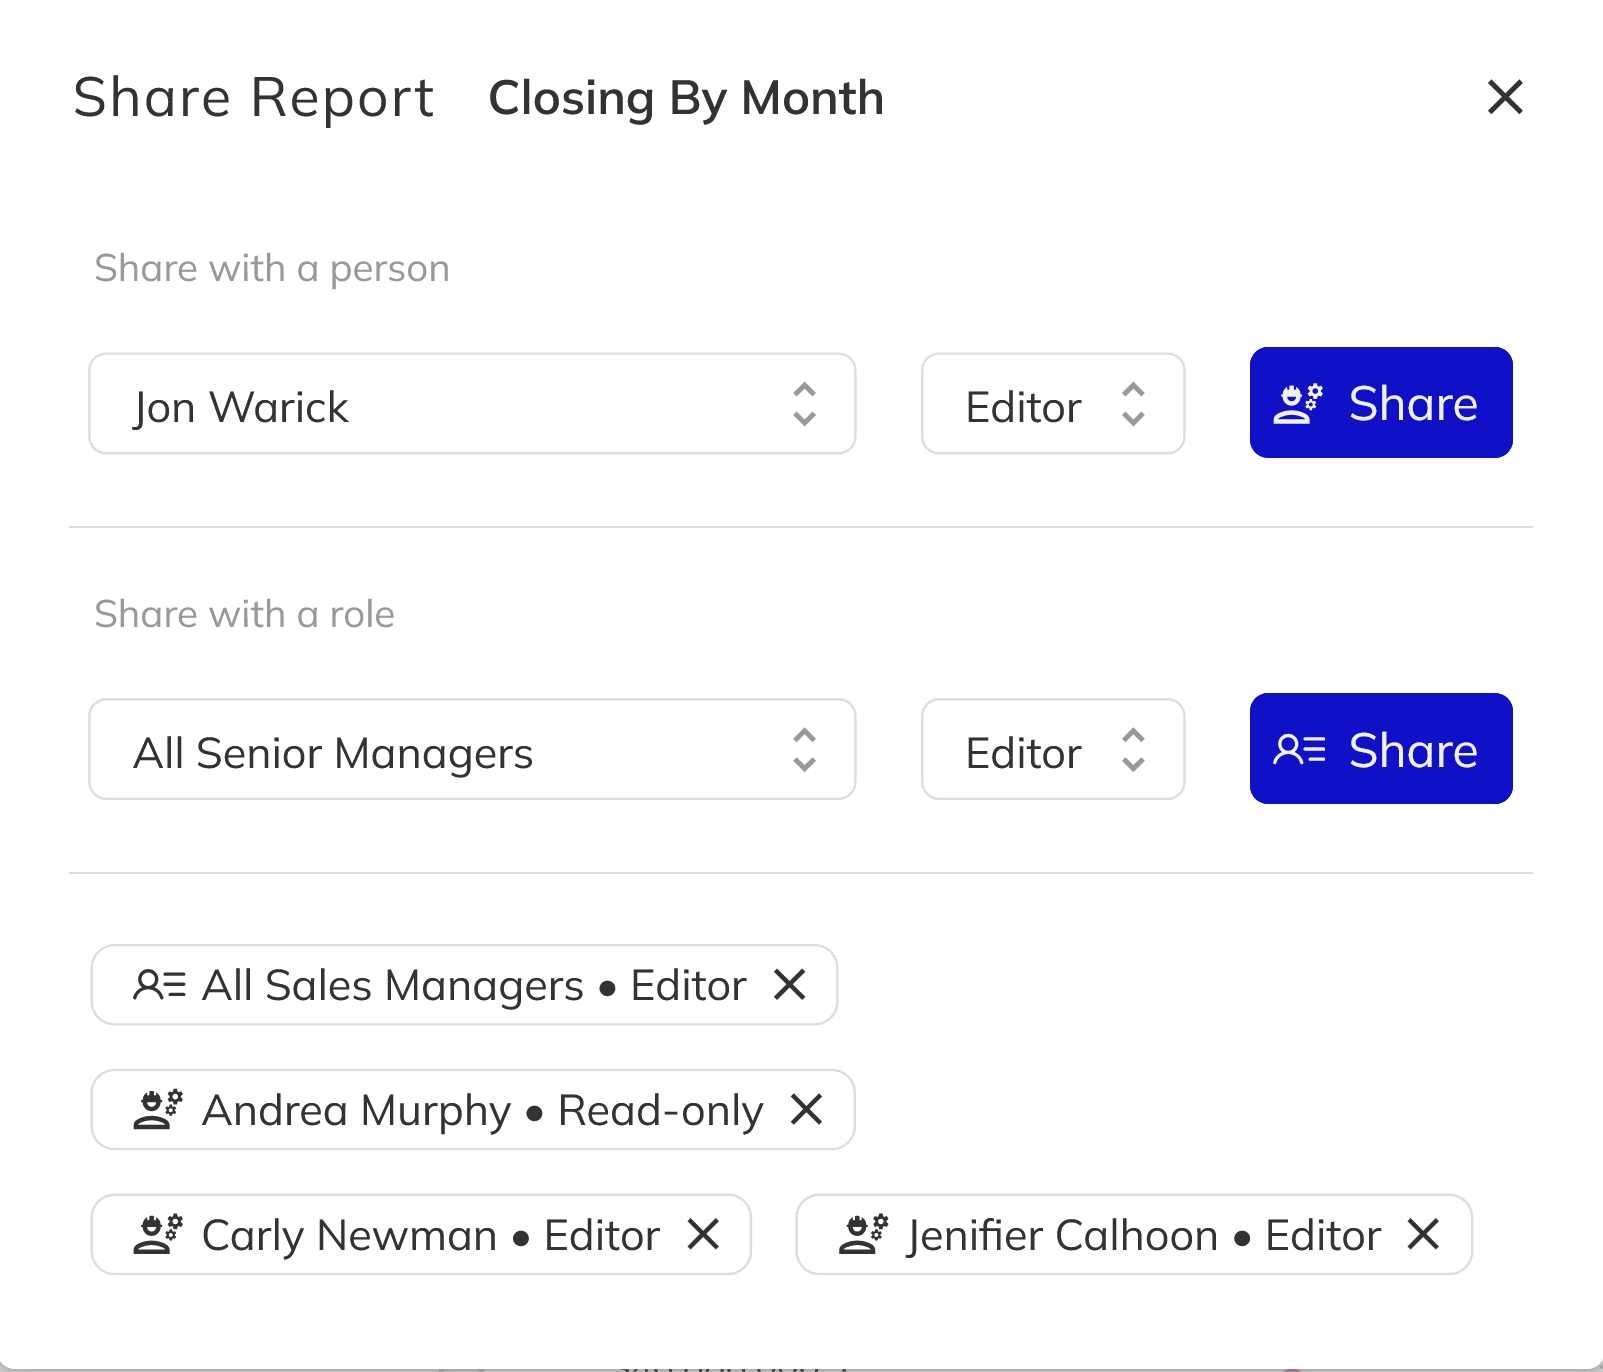The image size is (1603, 1372).
Task: Share the report with the selected person
Action: click(x=1381, y=403)
